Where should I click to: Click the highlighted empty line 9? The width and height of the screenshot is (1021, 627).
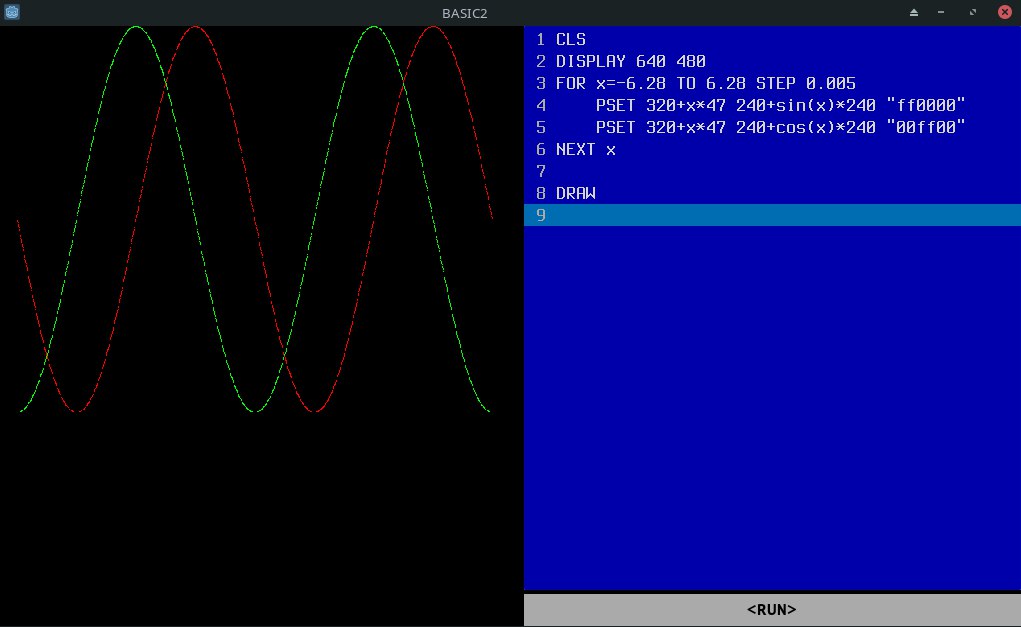pos(772,215)
